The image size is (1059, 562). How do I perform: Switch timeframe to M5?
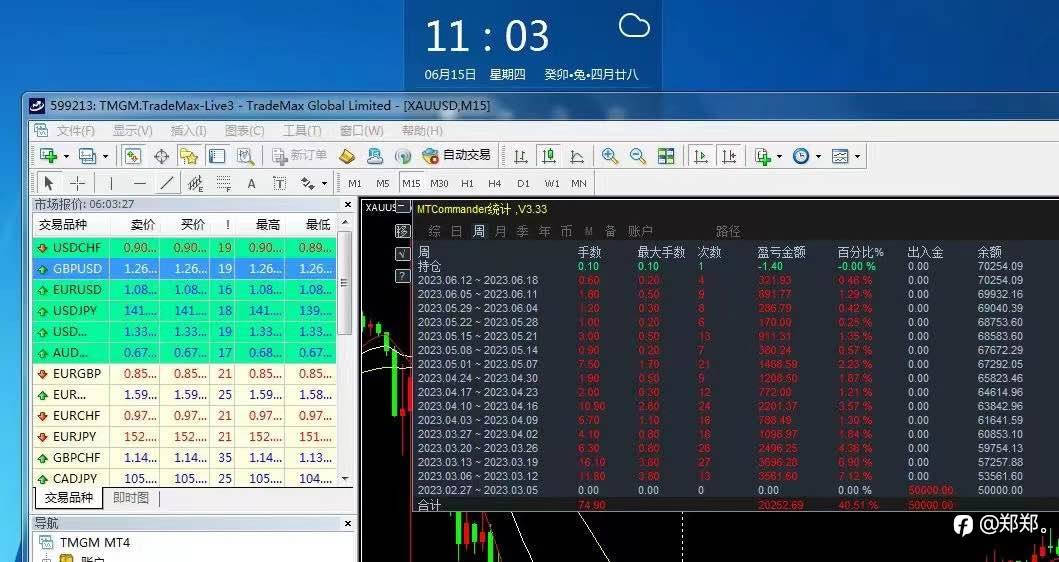point(383,183)
